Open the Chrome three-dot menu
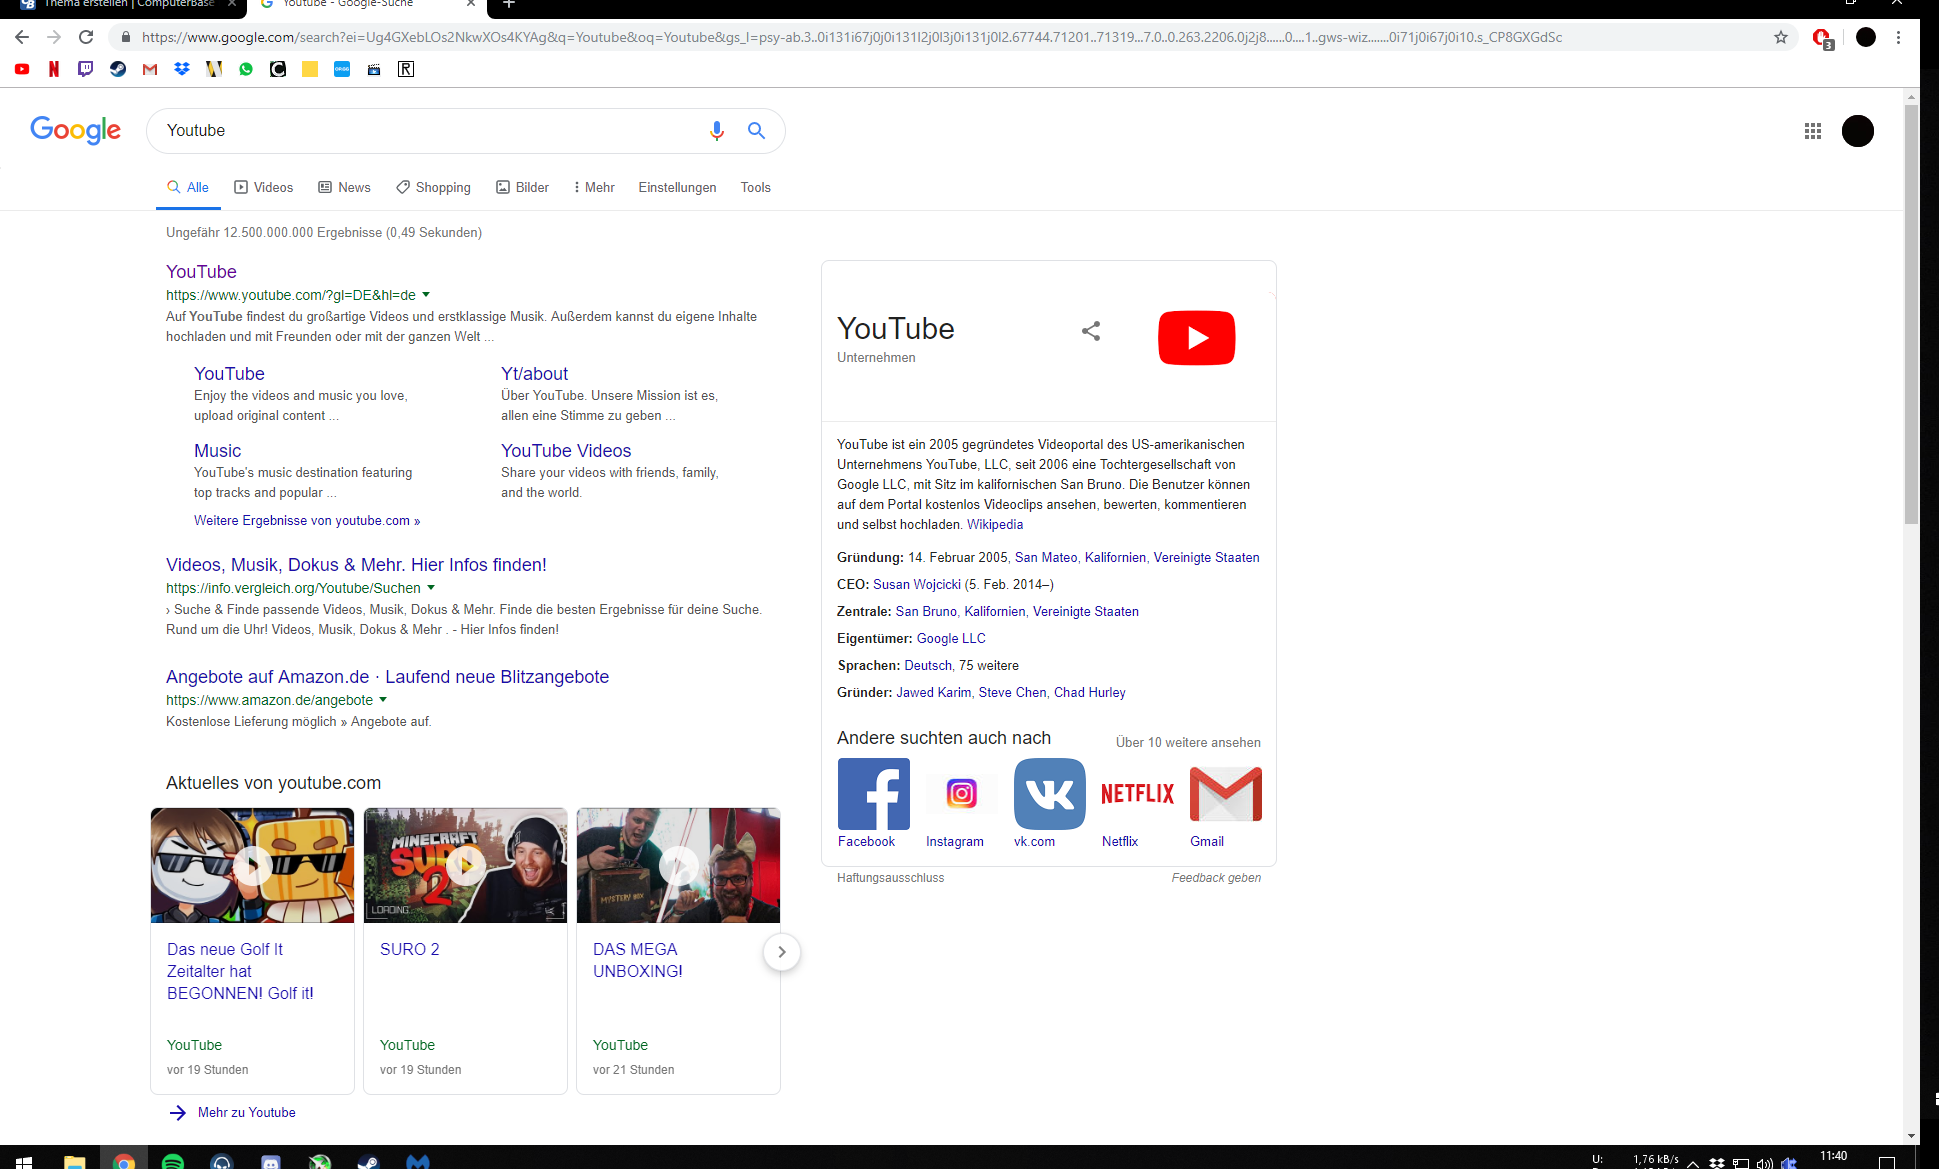 click(1898, 37)
